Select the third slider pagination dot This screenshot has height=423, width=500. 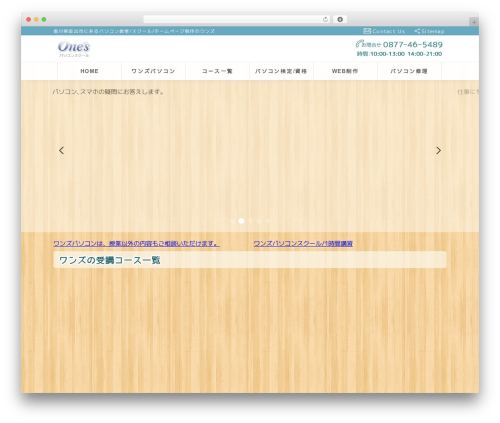250,221
